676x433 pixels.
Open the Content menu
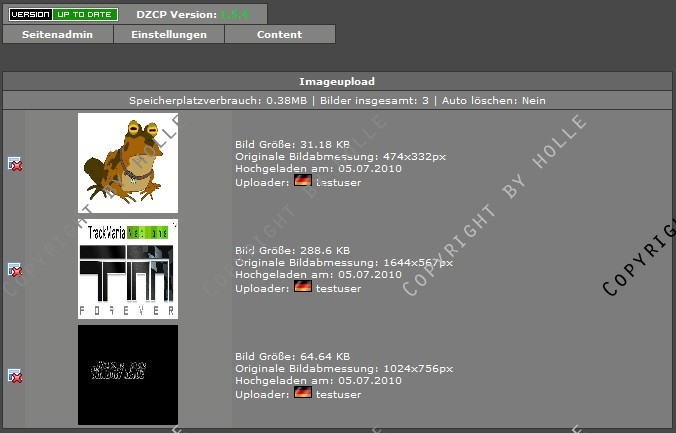[279, 35]
